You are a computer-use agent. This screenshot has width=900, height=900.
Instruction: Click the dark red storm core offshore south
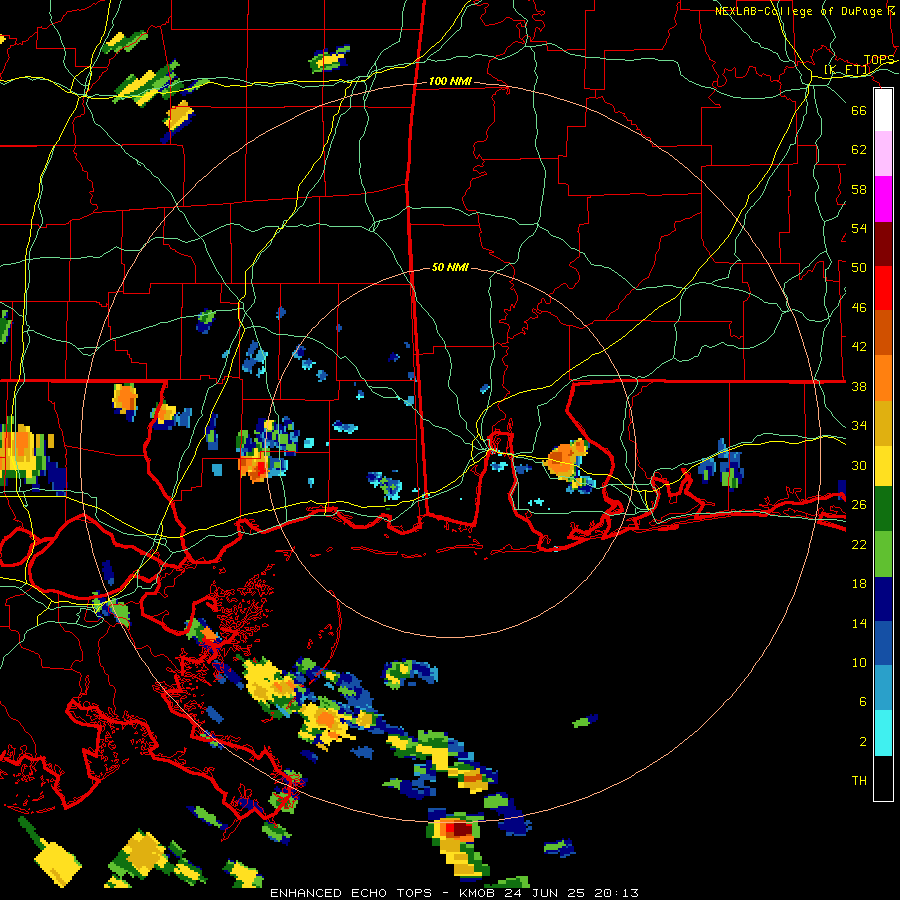click(x=462, y=829)
